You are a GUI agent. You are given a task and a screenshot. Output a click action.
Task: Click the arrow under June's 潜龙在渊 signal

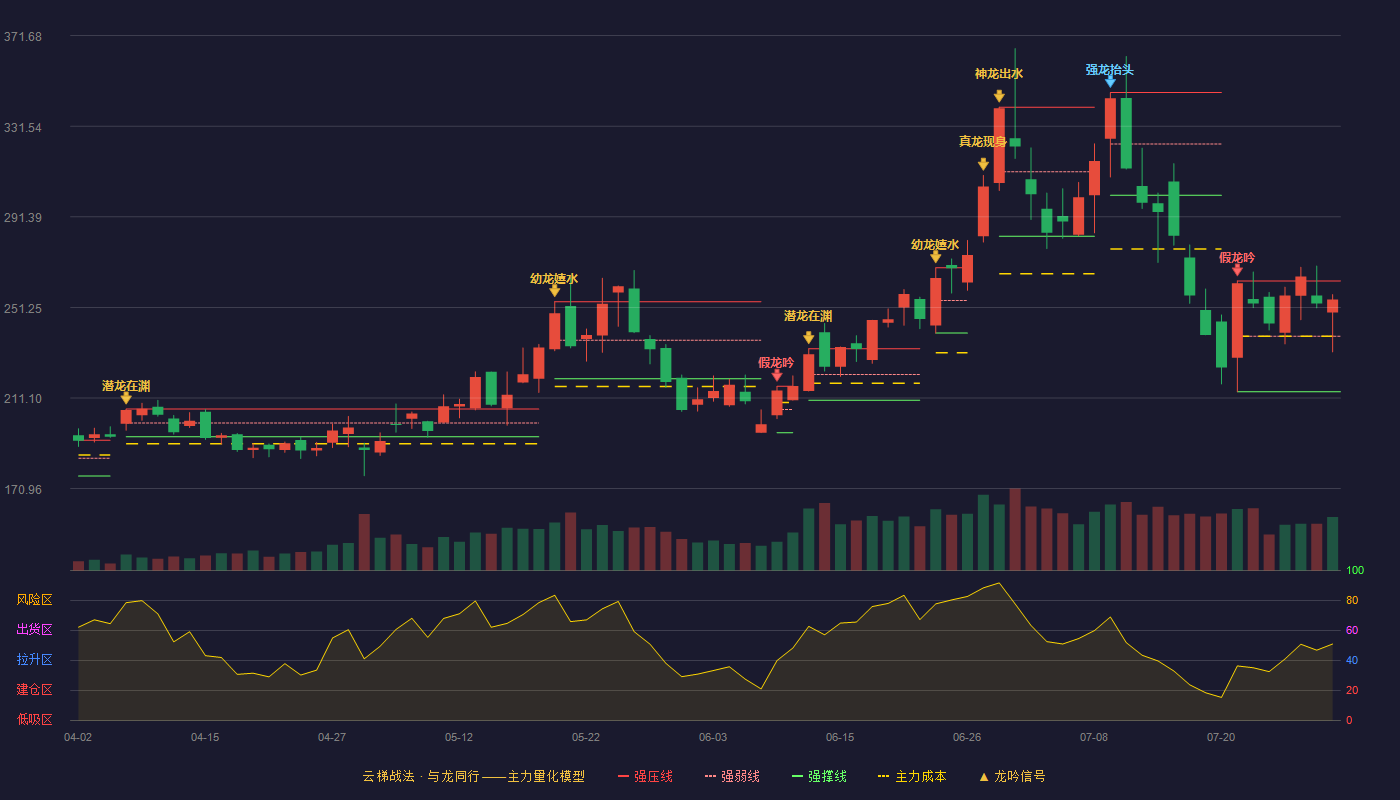pyautogui.click(x=808, y=338)
